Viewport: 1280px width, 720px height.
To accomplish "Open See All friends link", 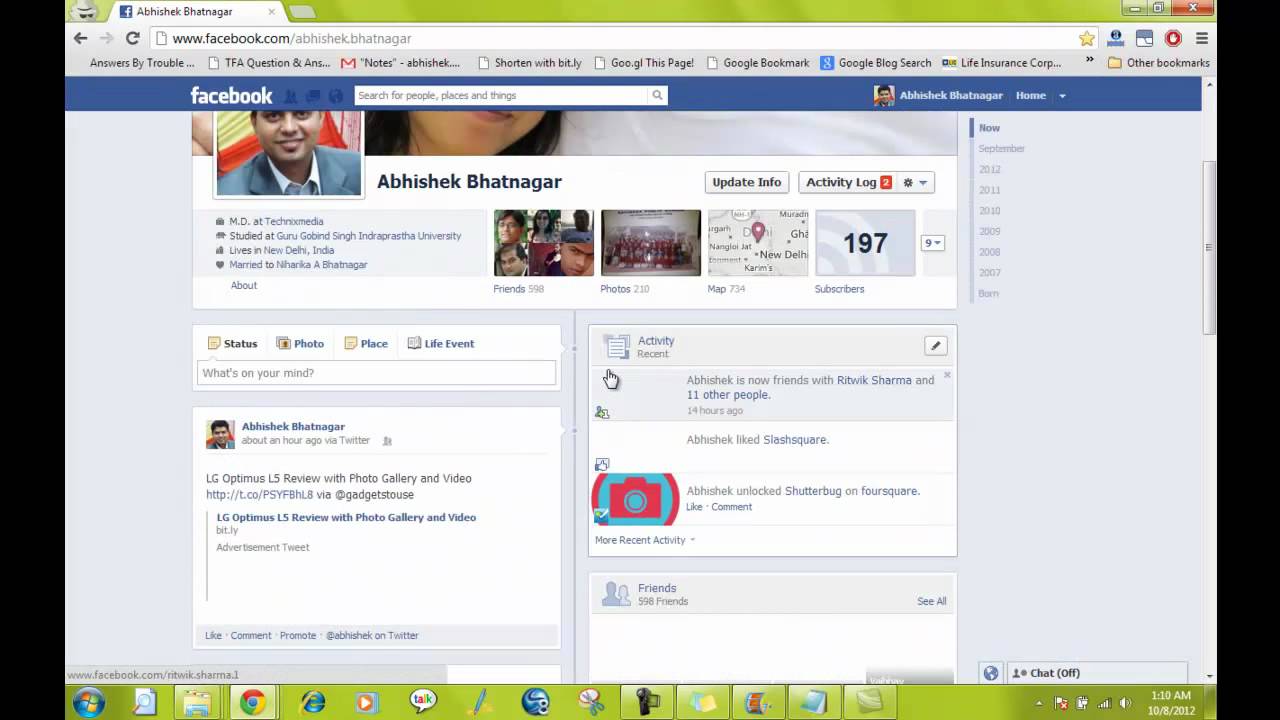I will pyautogui.click(x=931, y=601).
